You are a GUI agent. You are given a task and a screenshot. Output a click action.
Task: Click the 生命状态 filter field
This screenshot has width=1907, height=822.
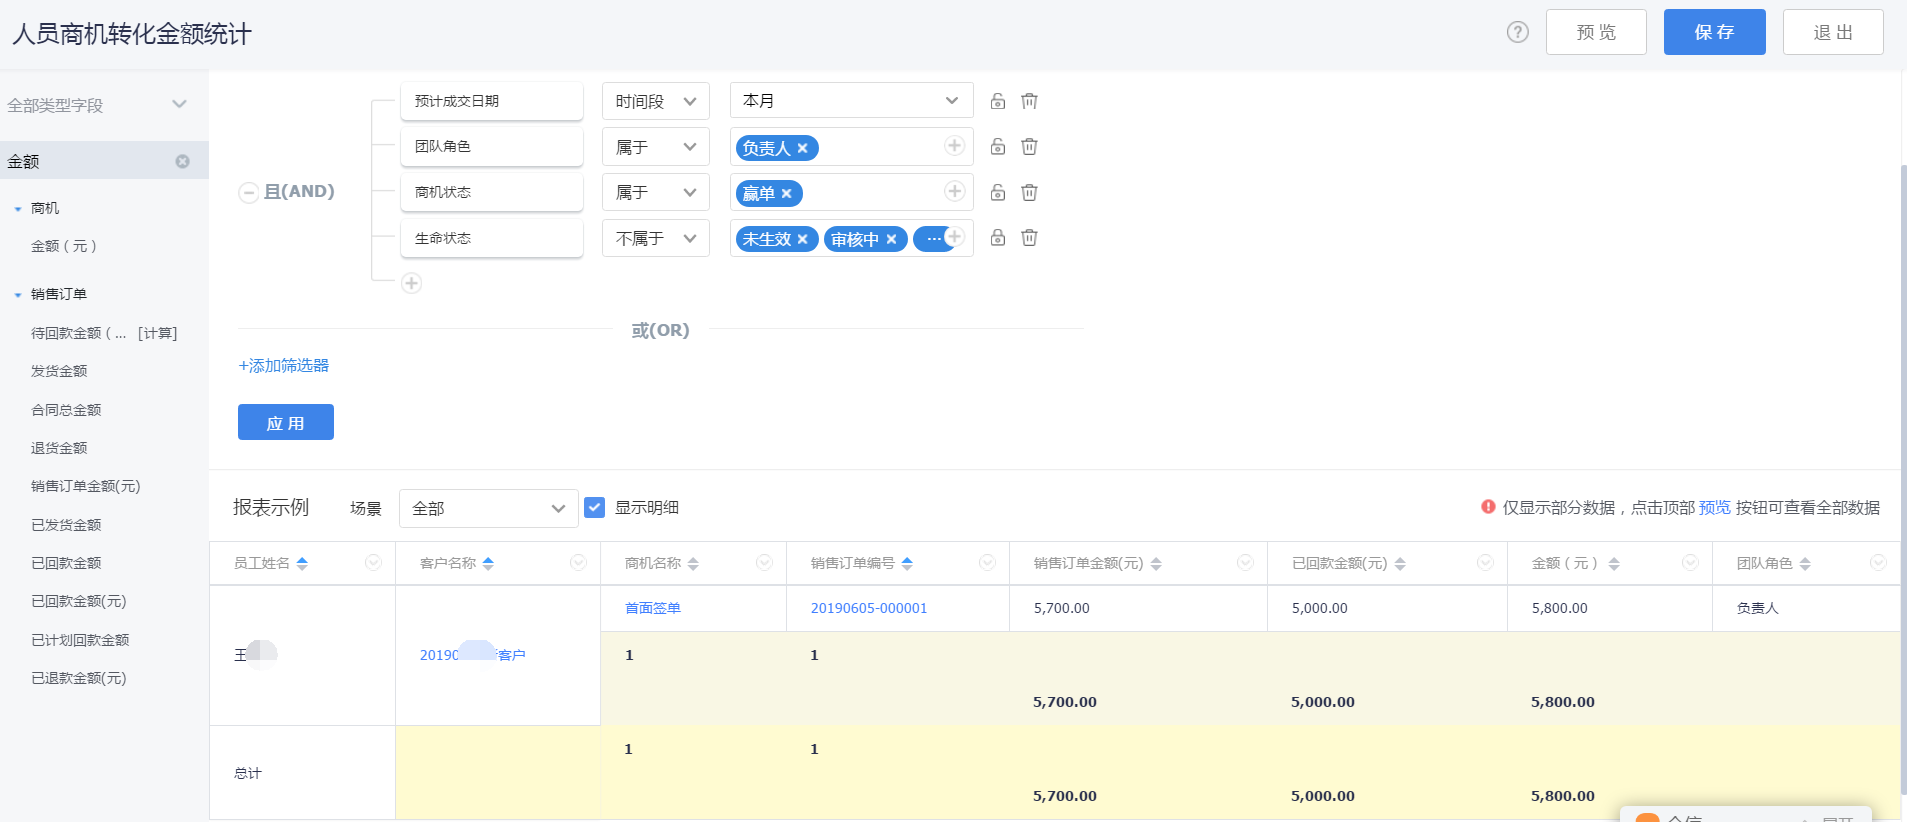492,238
